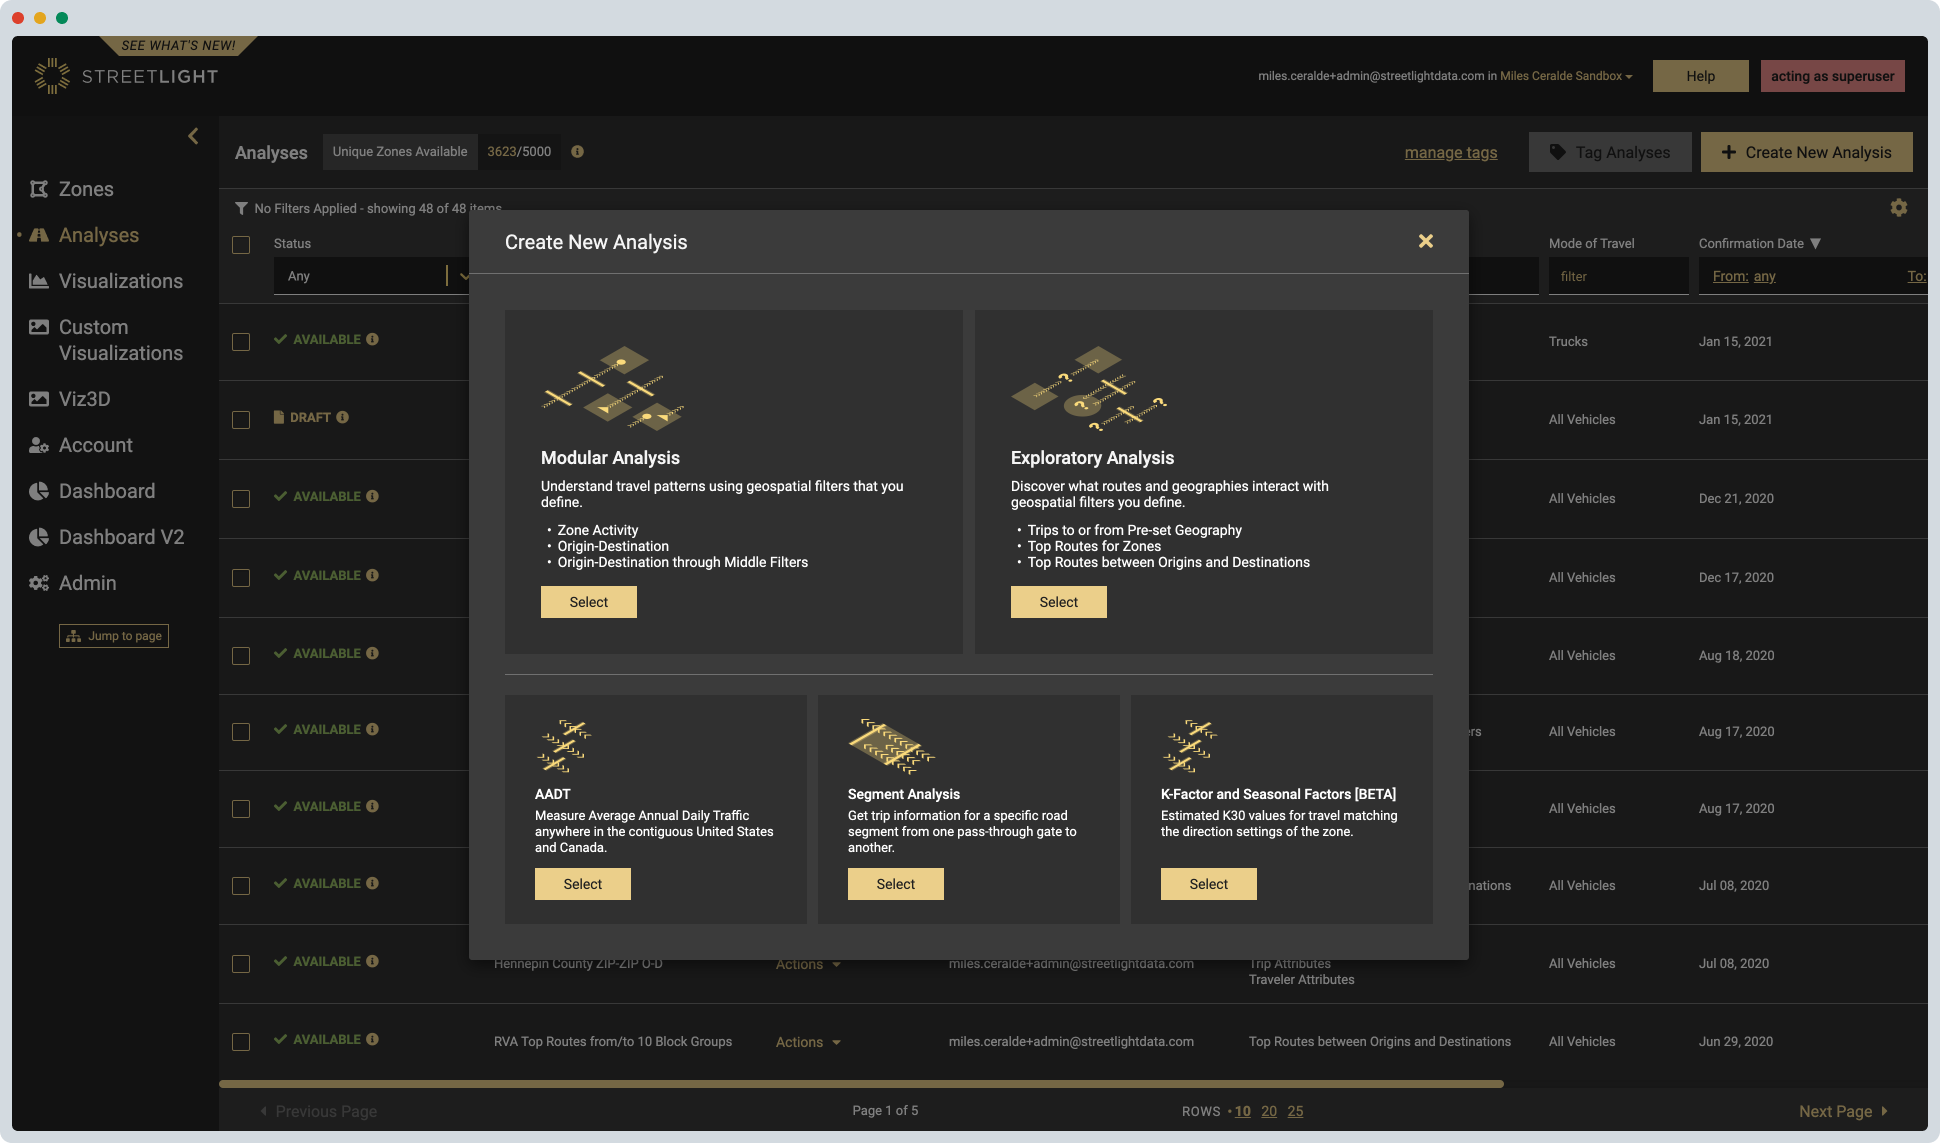Click the Unique Zones Available info icon
Screen dimensions: 1940x1143
(577, 152)
